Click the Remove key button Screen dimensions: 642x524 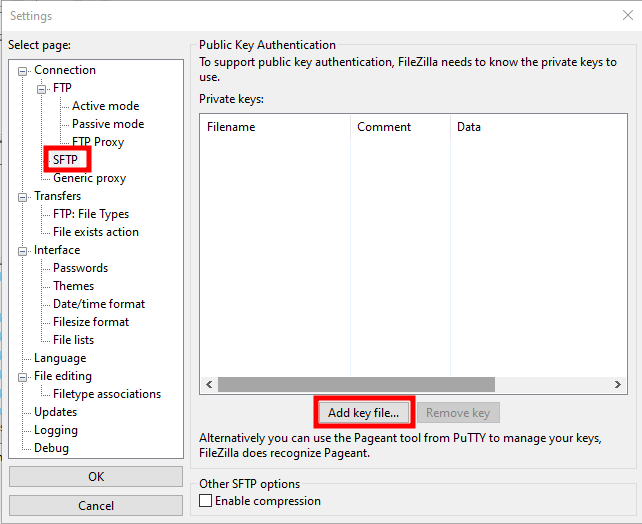(x=458, y=413)
